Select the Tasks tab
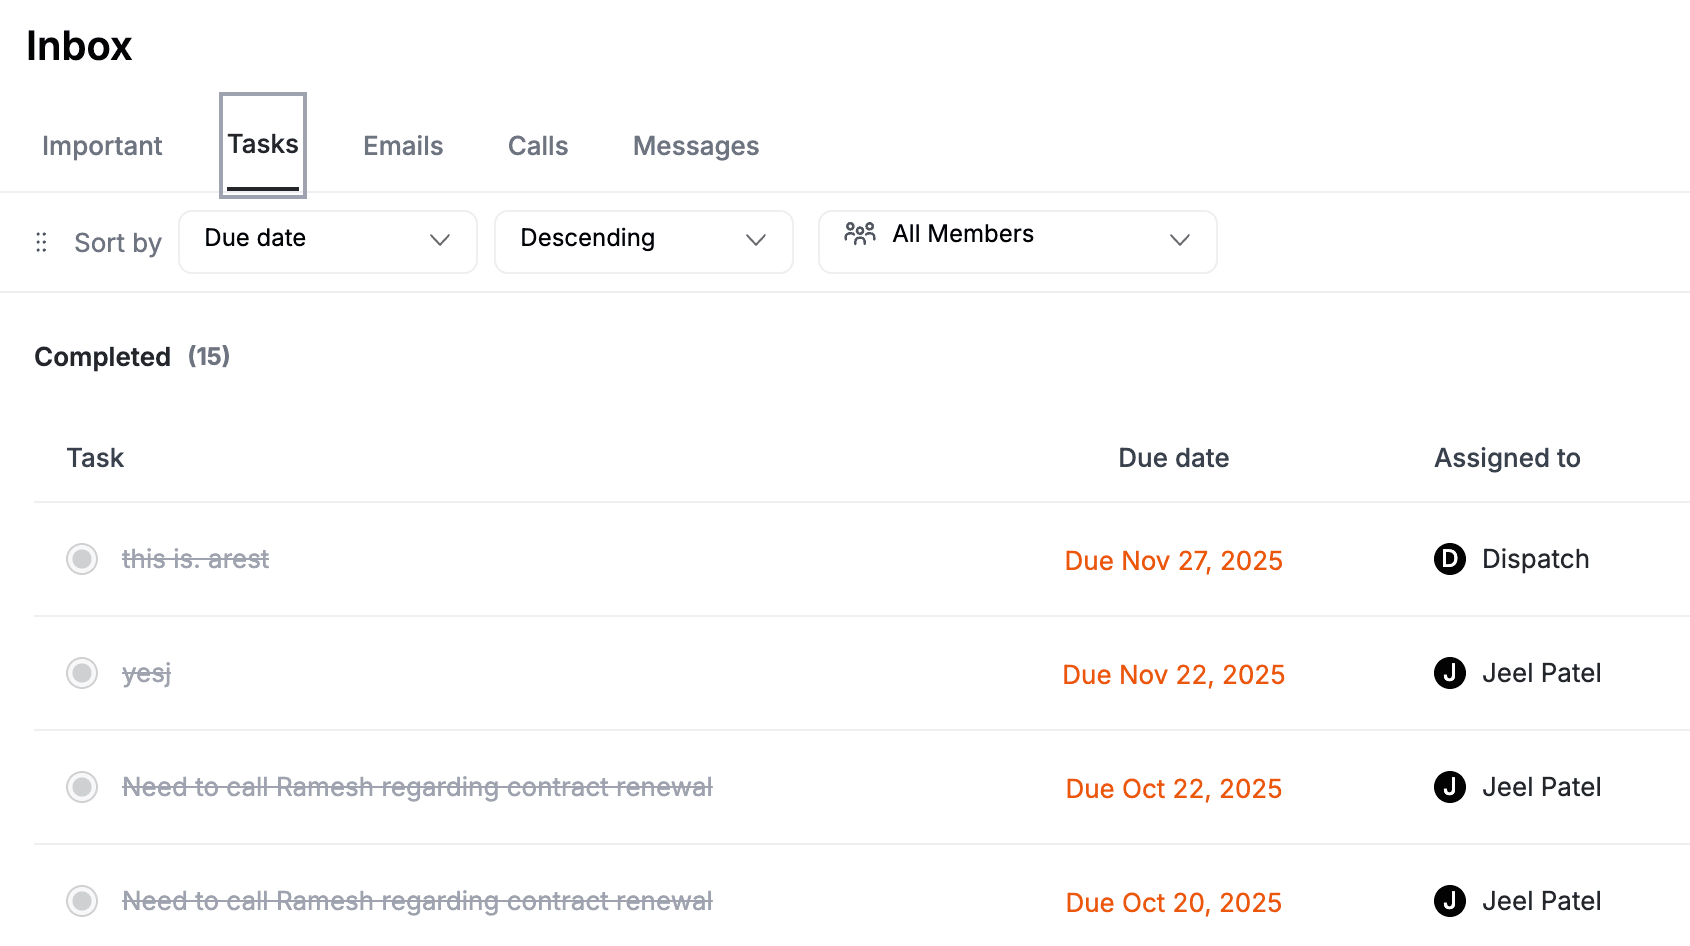Screen dimensions: 1690x946 (263, 145)
